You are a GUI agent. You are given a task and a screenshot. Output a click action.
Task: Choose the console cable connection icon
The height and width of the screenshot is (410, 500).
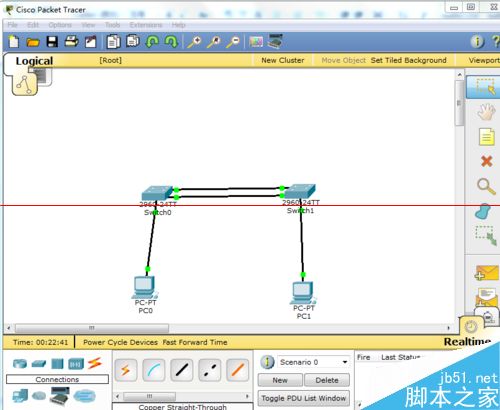[153, 370]
